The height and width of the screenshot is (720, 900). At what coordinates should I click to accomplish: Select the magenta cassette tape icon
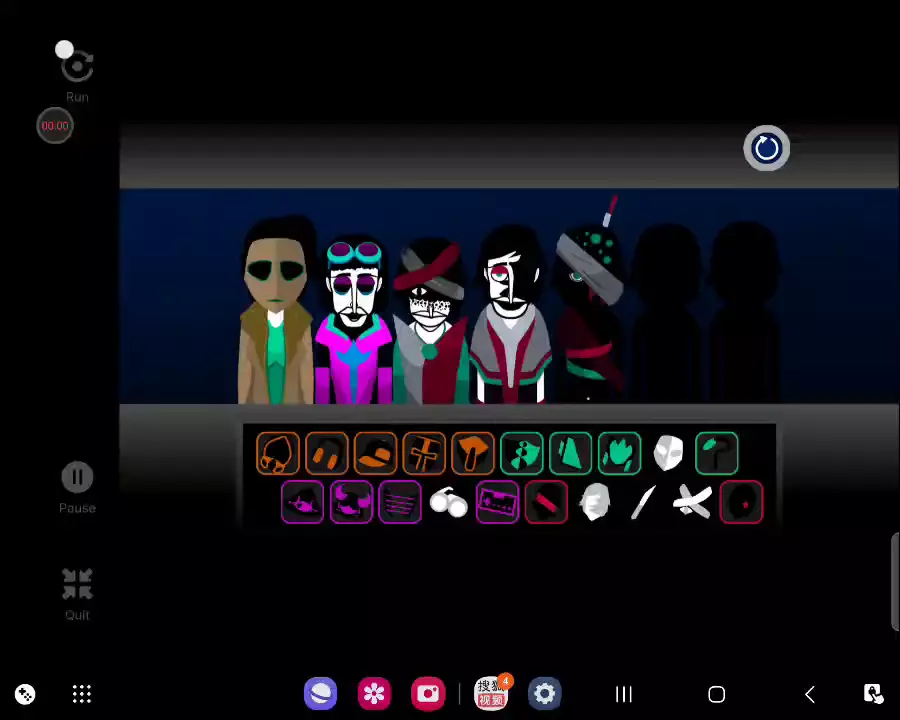pos(497,502)
